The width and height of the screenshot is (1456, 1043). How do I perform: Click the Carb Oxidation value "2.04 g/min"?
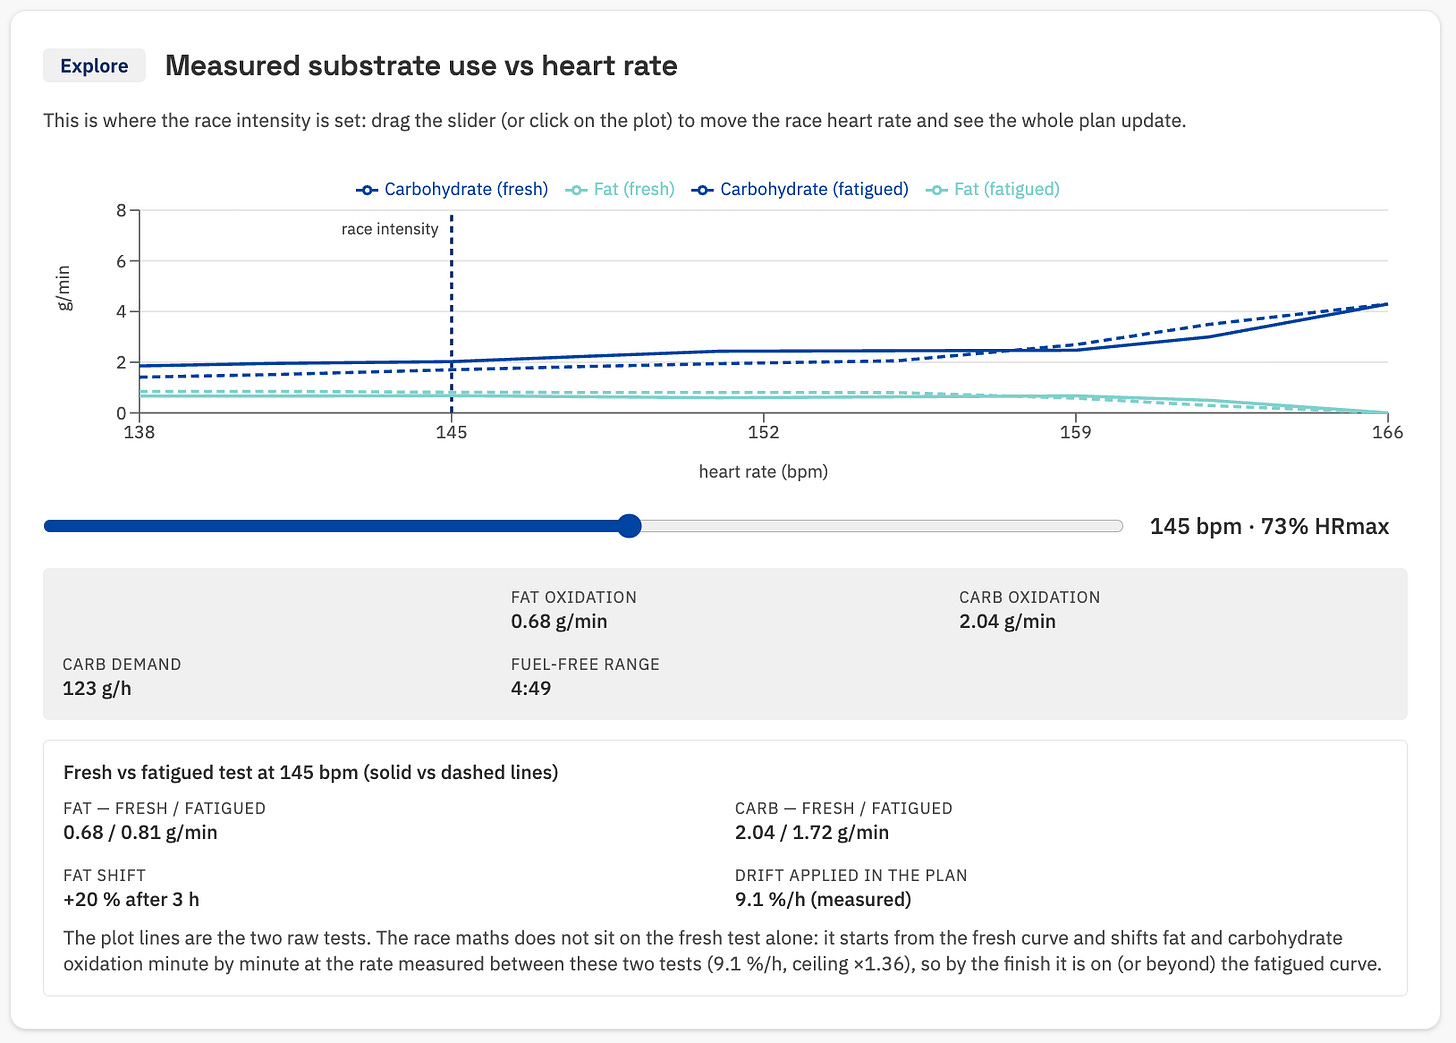(1007, 621)
